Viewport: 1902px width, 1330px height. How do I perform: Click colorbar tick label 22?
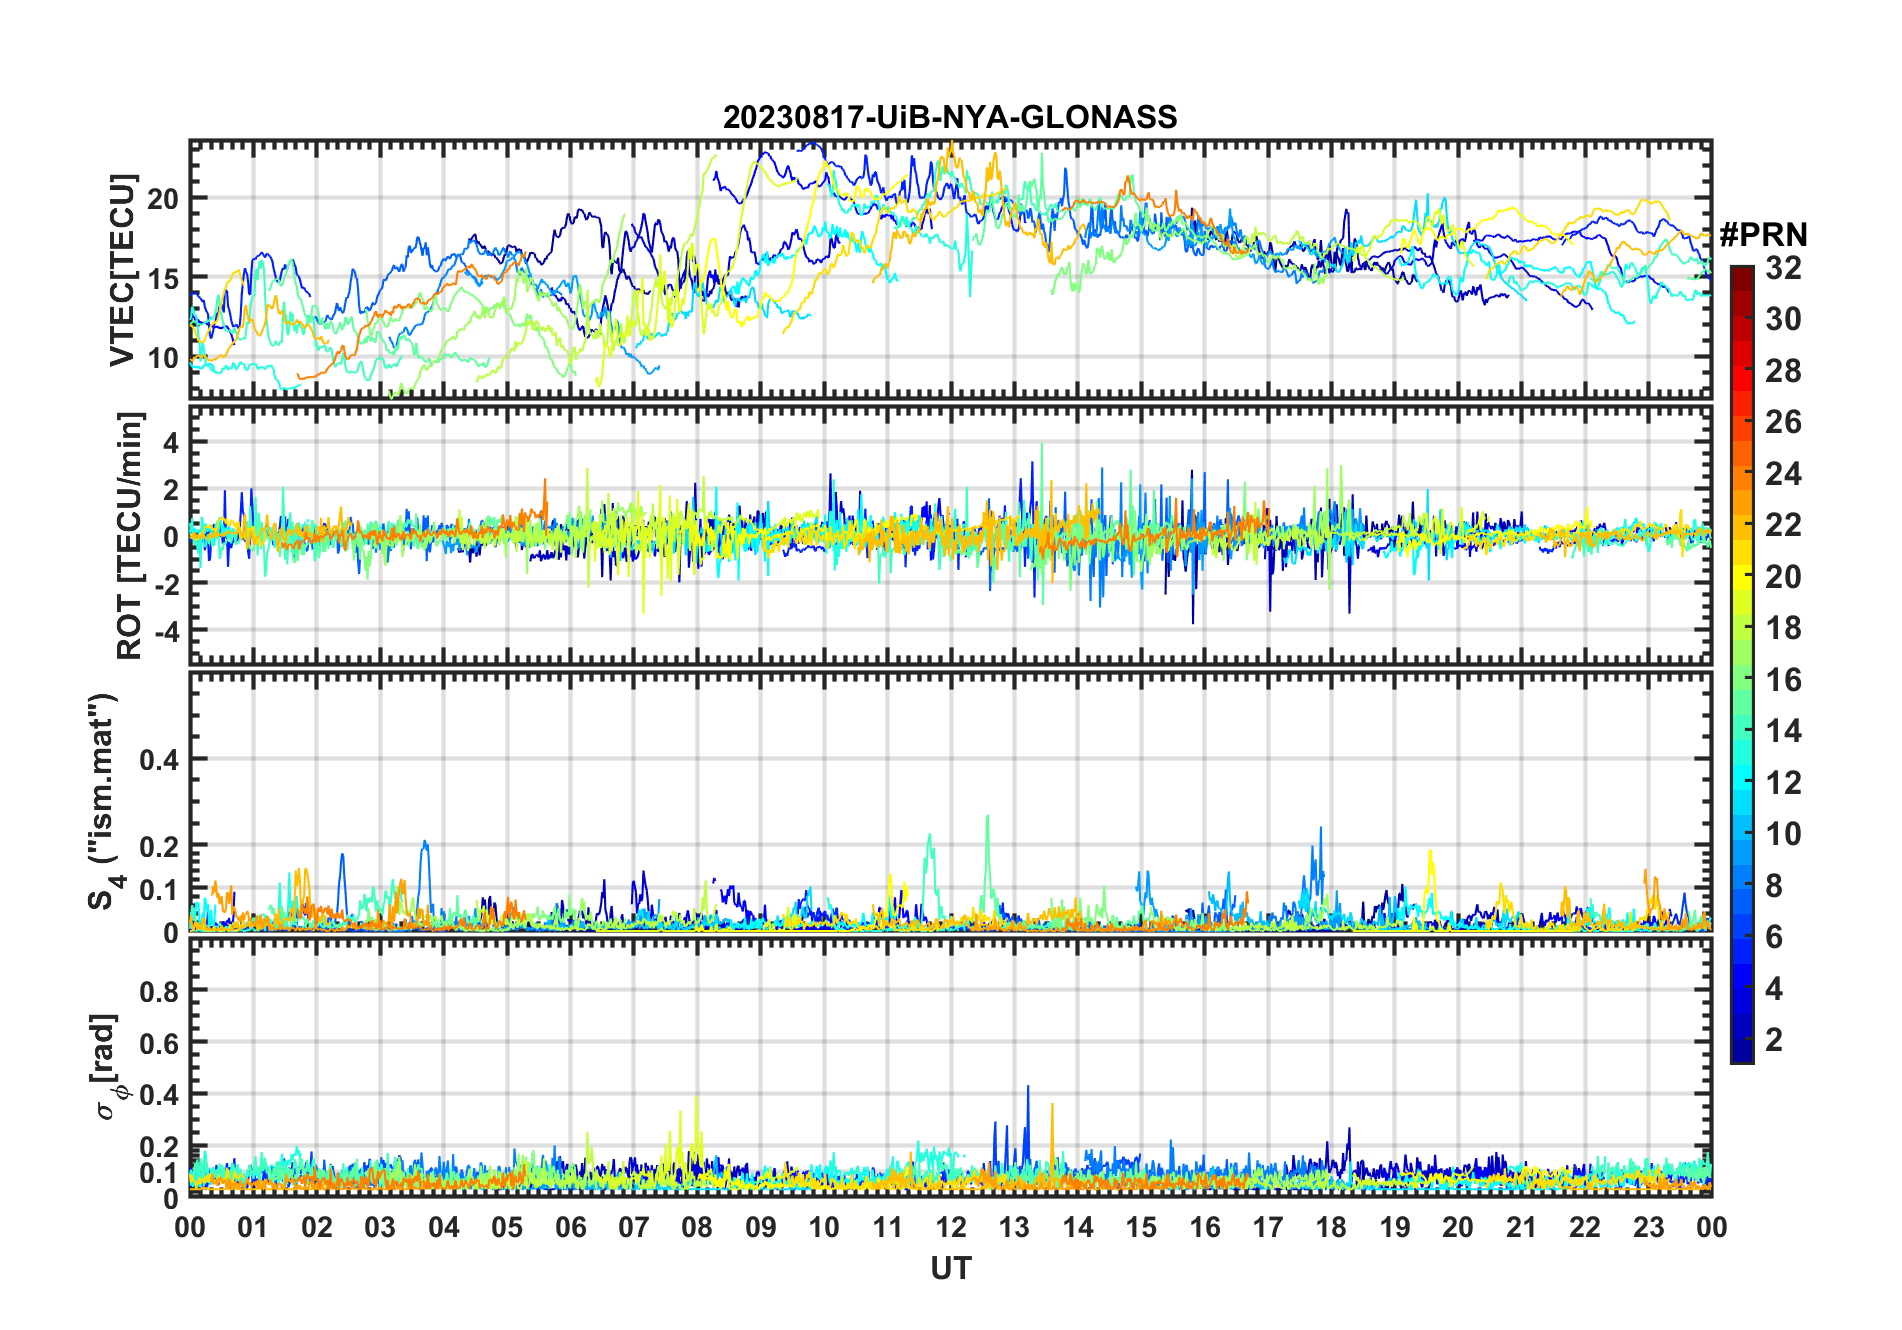coord(1783,525)
